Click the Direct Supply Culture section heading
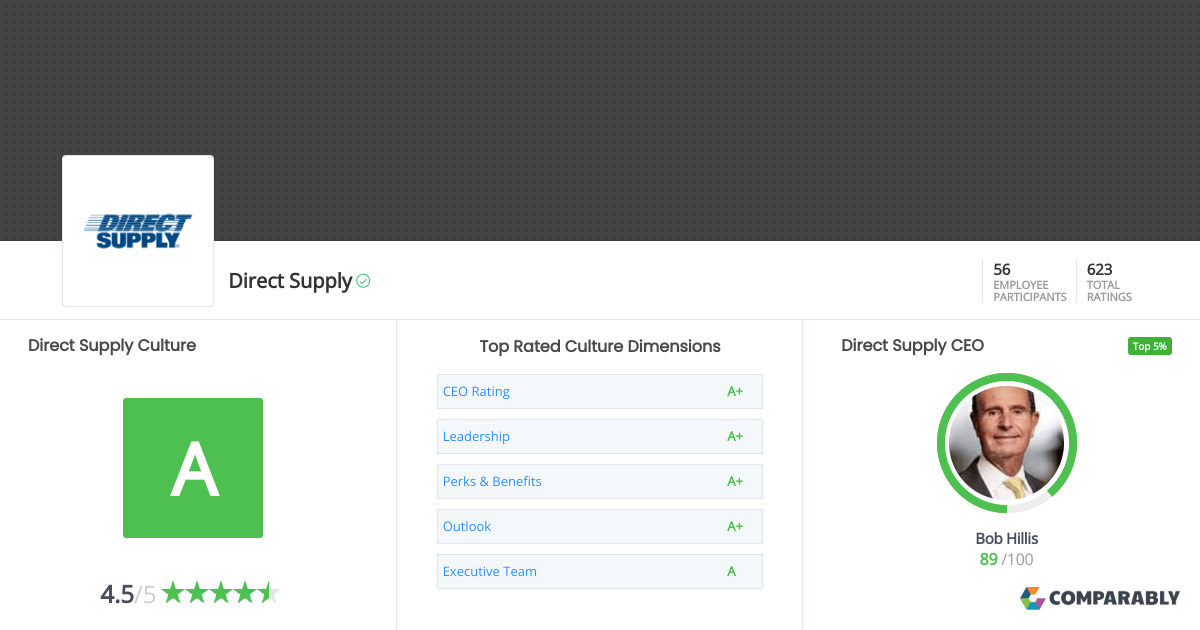 [112, 345]
